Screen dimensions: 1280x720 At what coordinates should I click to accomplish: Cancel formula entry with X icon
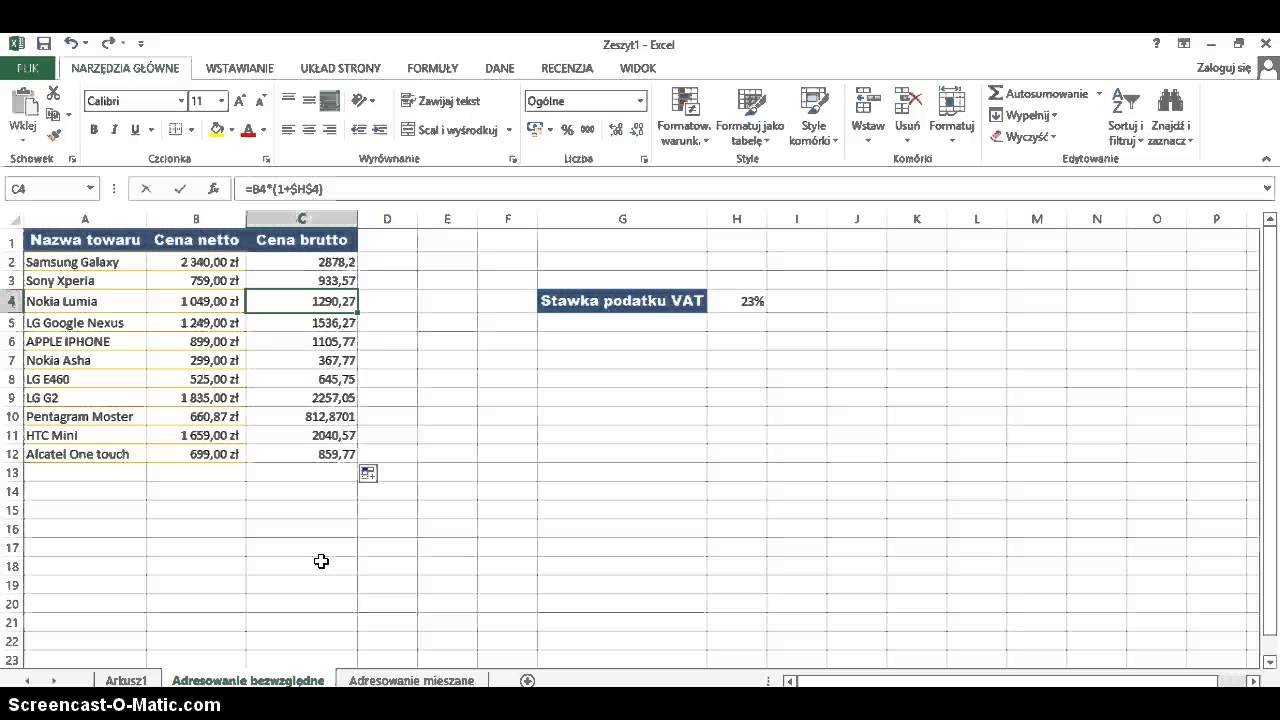tap(146, 188)
